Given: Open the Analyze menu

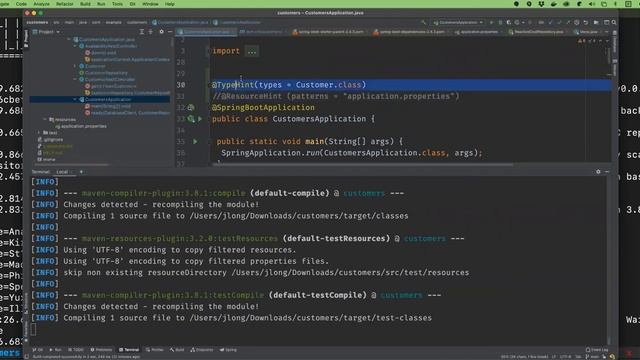Looking at the screenshot, I should pos(41,4).
